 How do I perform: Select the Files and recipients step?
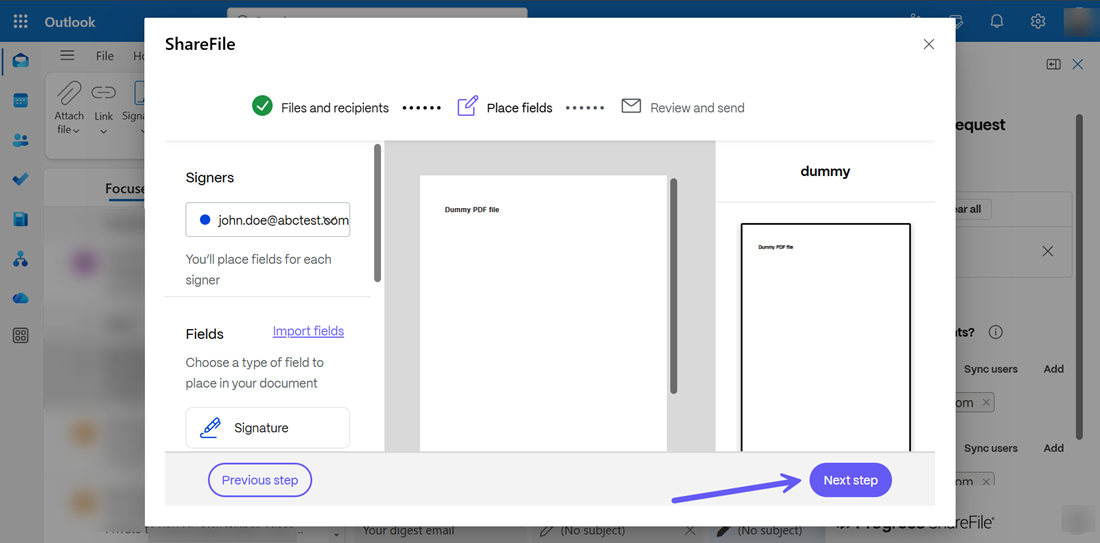pyautogui.click(x=335, y=108)
